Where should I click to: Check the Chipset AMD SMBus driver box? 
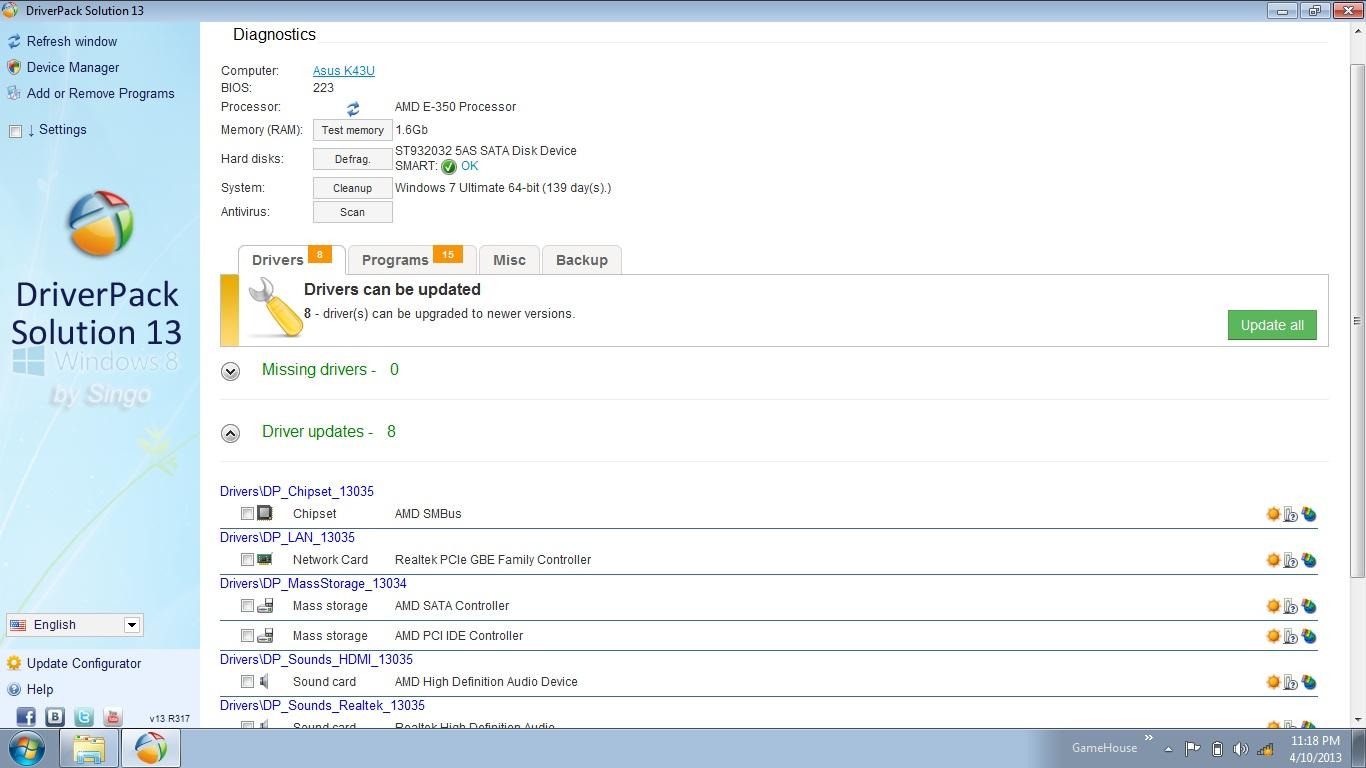(247, 514)
